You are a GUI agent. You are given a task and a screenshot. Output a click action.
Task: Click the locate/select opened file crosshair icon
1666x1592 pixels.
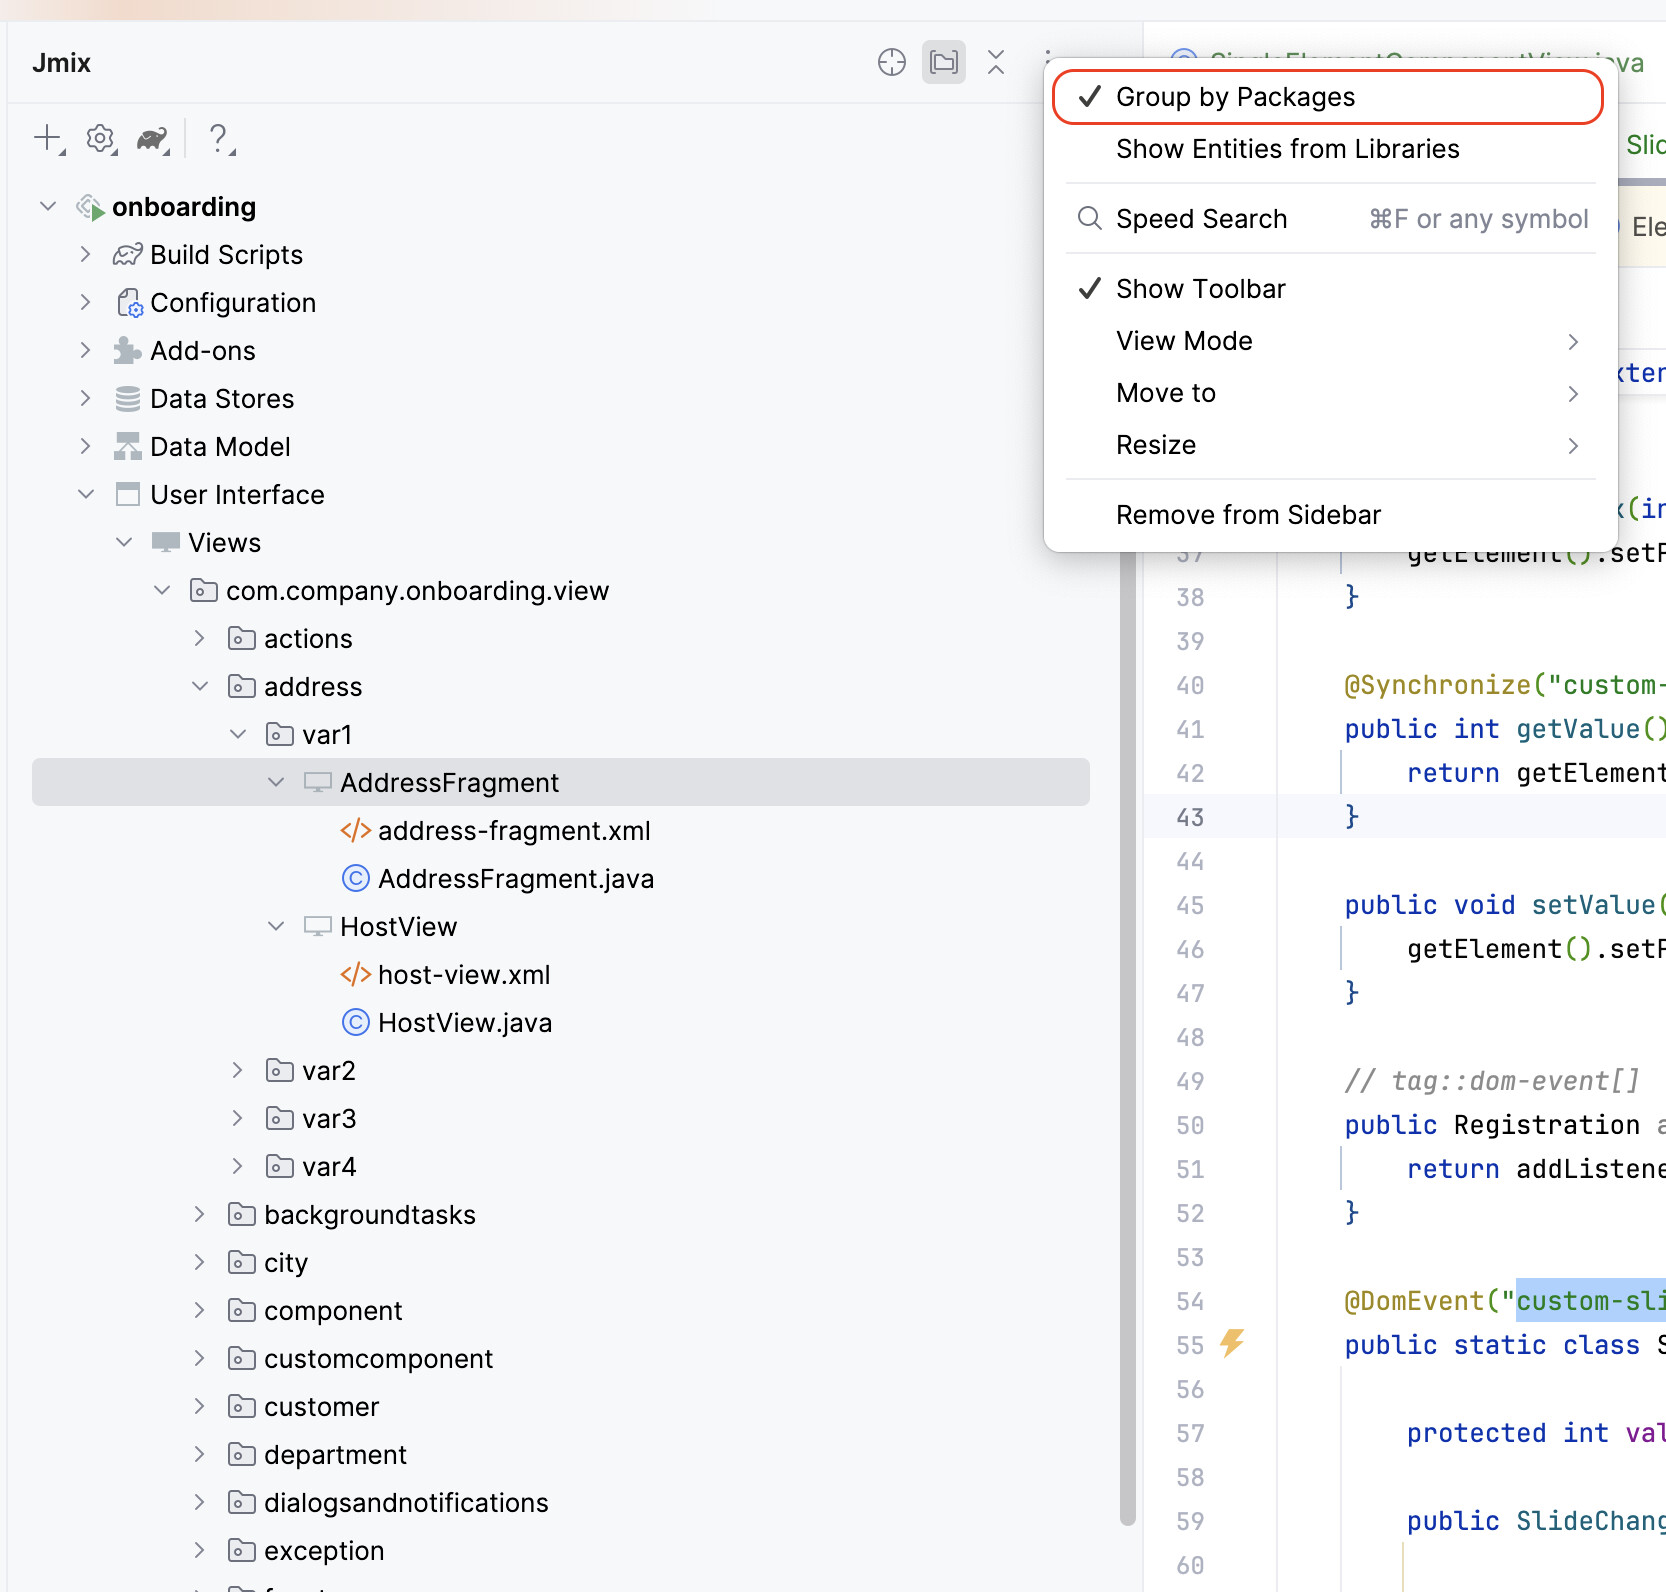pyautogui.click(x=891, y=62)
